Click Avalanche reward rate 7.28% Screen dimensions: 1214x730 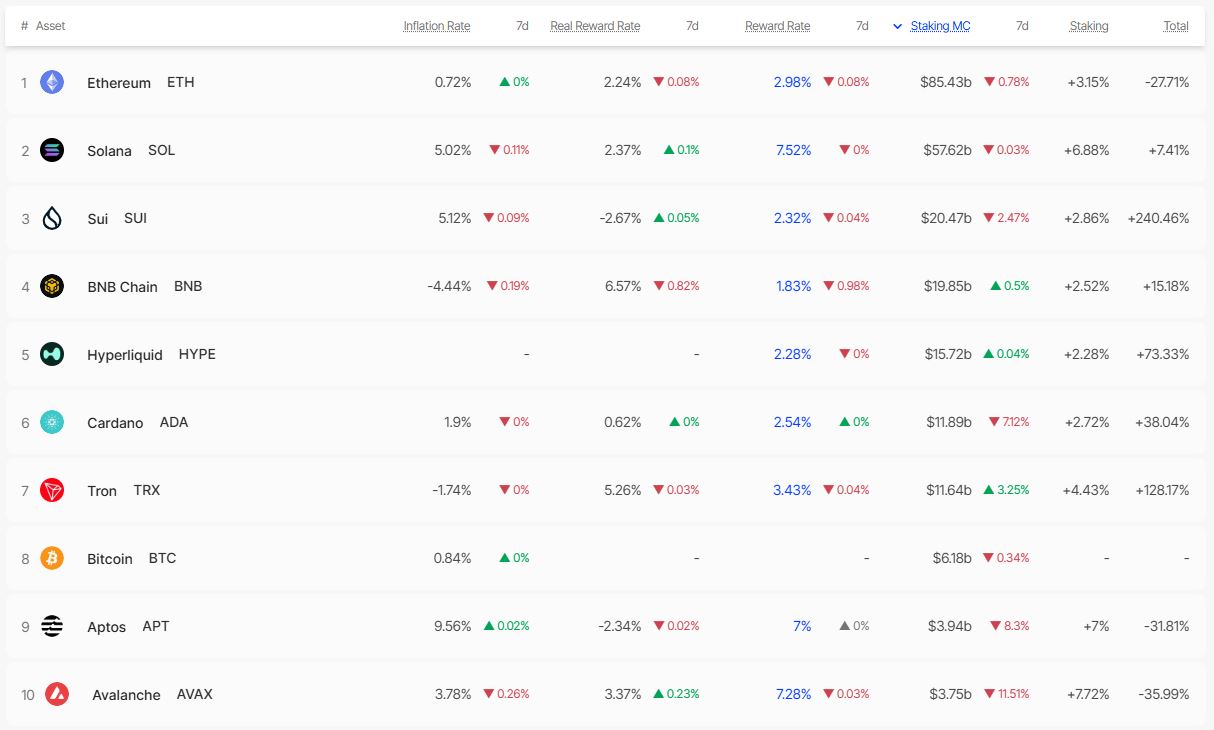coord(793,694)
